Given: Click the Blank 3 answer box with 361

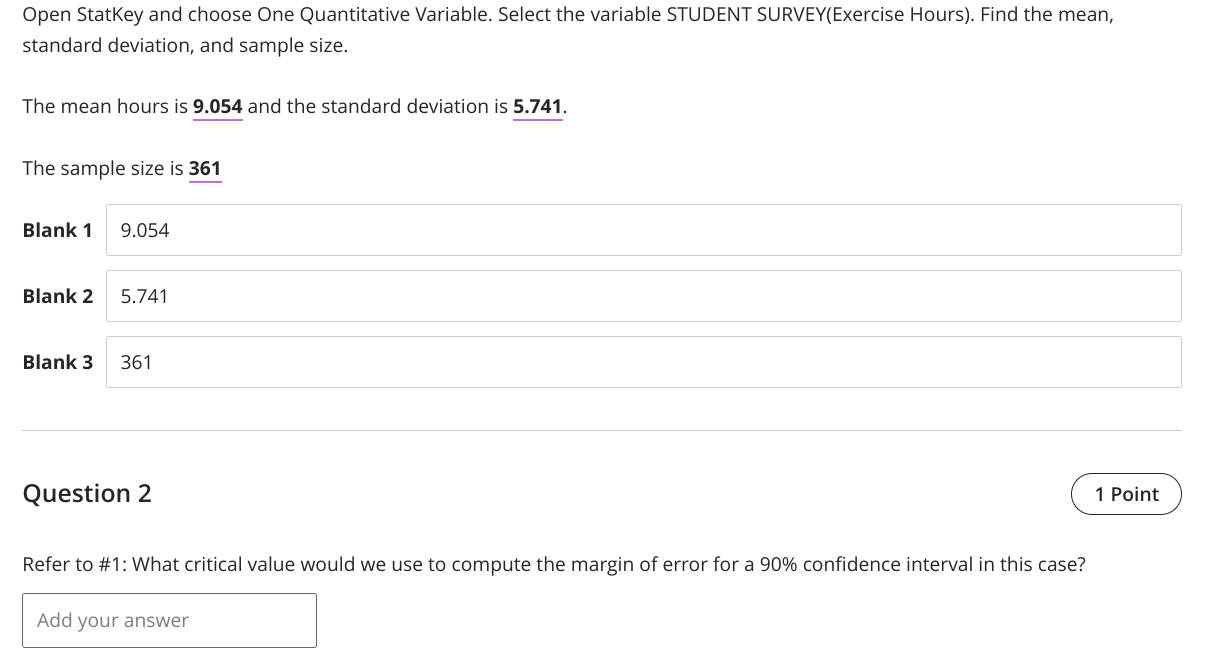Looking at the screenshot, I should (x=643, y=362).
